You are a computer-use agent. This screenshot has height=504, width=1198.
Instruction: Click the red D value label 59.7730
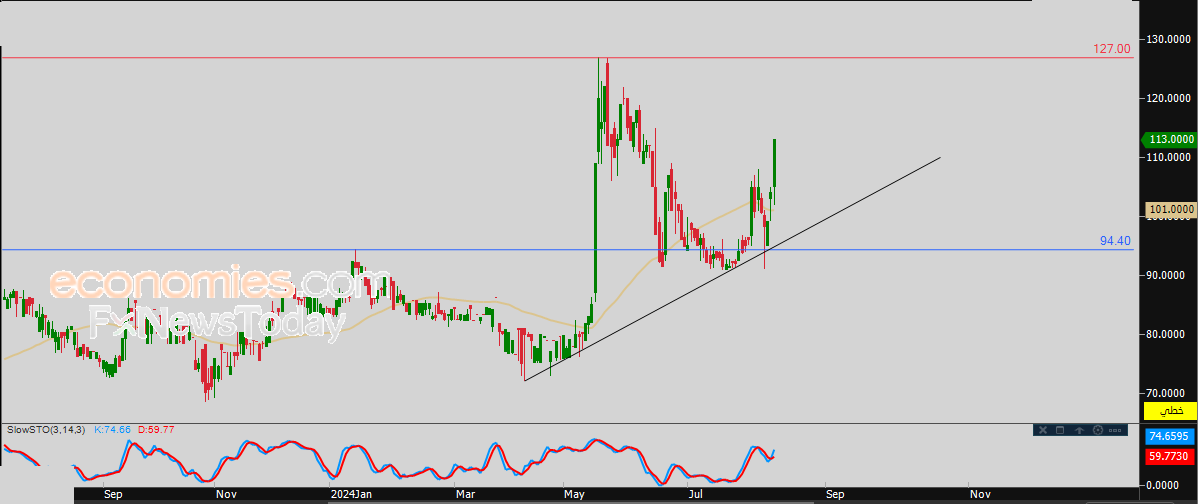pos(1170,456)
